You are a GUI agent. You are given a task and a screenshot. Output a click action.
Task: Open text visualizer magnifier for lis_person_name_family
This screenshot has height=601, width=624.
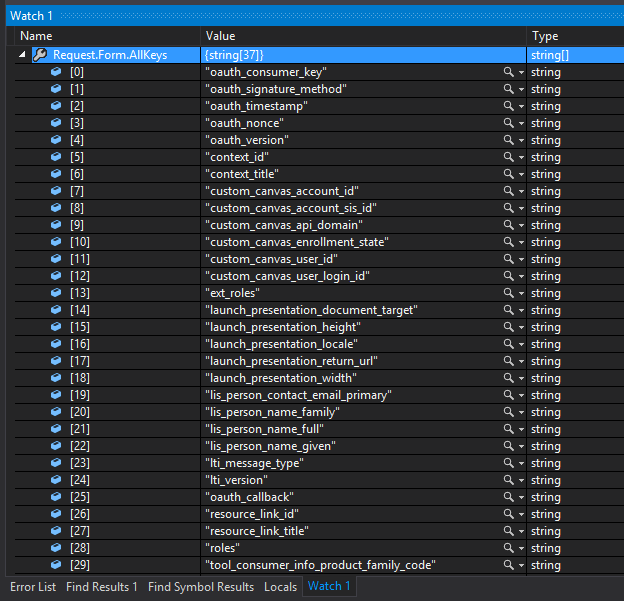508,412
